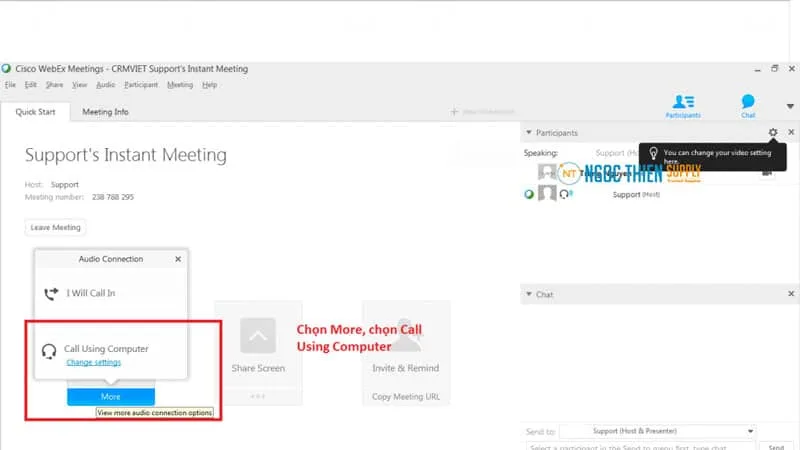Click the meeting number 238 768 295

(113, 197)
